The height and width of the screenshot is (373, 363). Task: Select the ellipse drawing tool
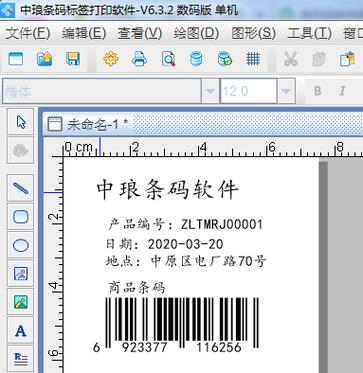click(x=21, y=246)
